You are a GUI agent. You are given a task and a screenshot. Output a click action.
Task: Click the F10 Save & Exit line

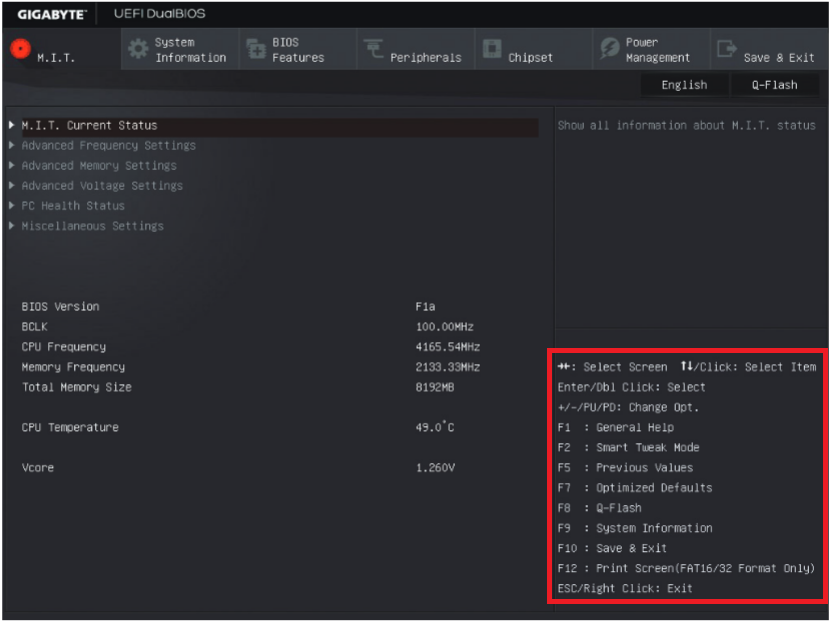(x=612, y=548)
